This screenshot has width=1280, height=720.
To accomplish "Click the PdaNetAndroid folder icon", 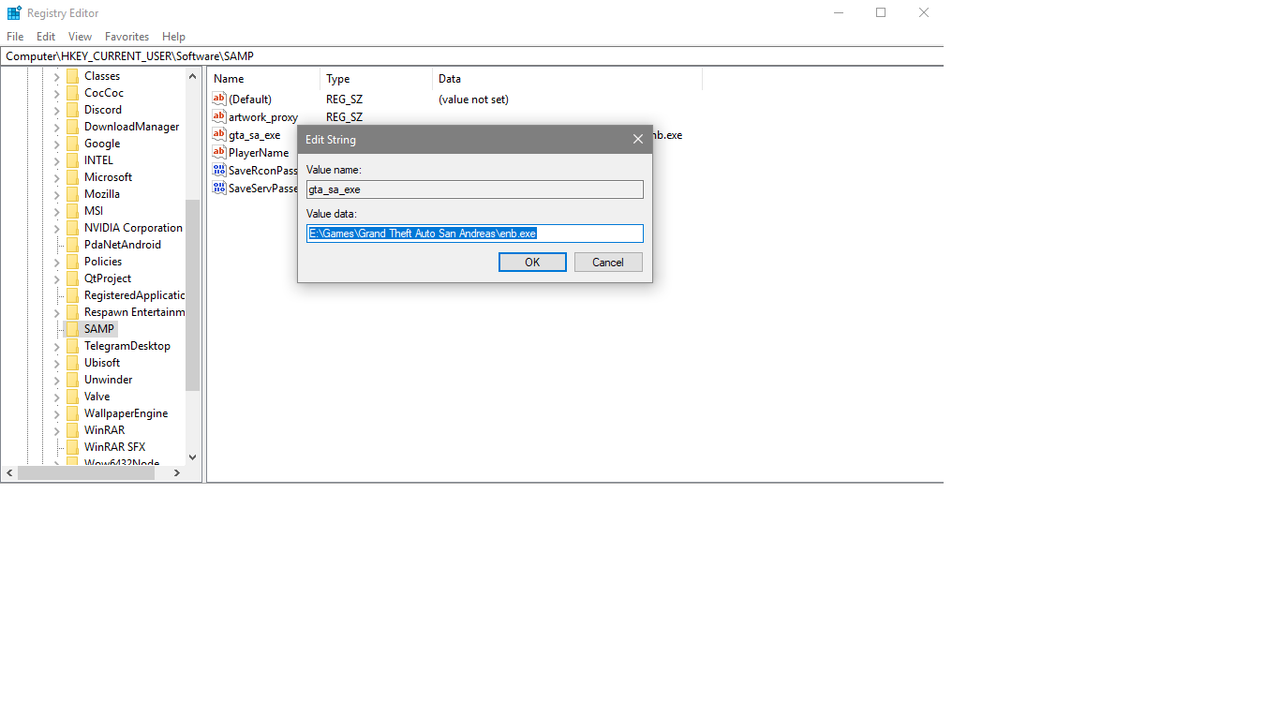I will pyautogui.click(x=73, y=244).
